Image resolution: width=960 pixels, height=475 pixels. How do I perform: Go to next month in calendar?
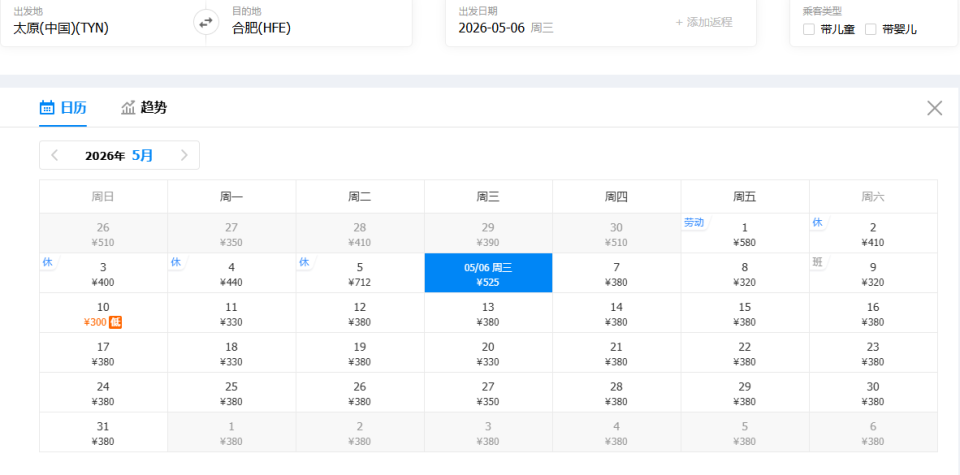pyautogui.click(x=184, y=155)
